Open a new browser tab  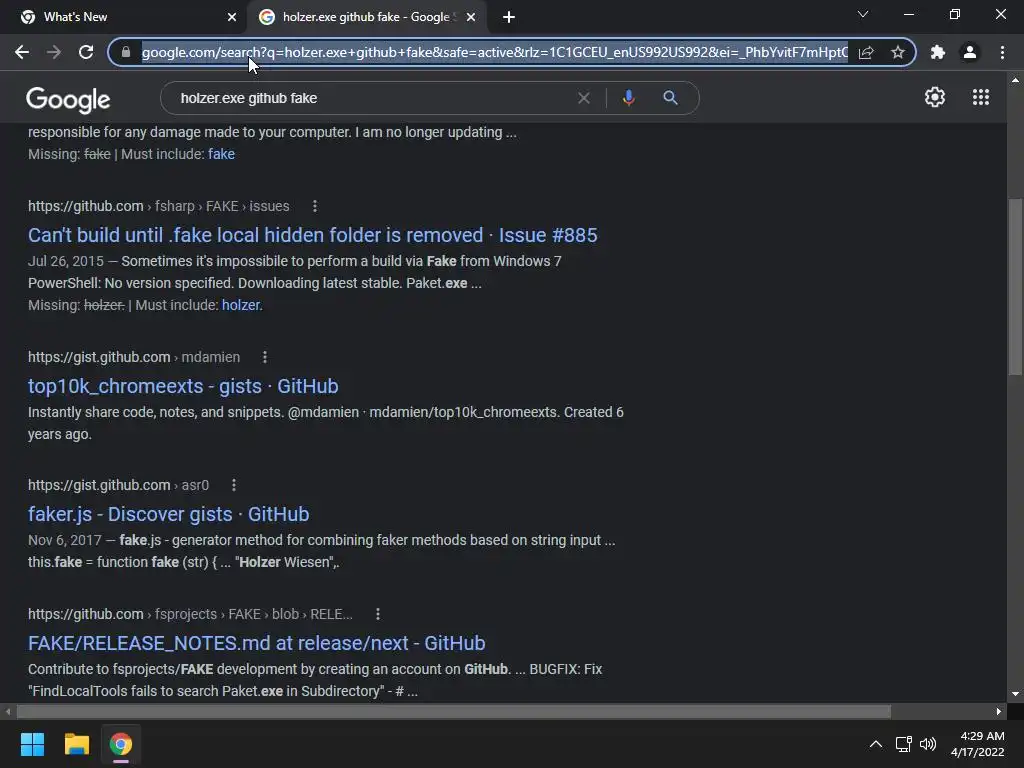509,17
